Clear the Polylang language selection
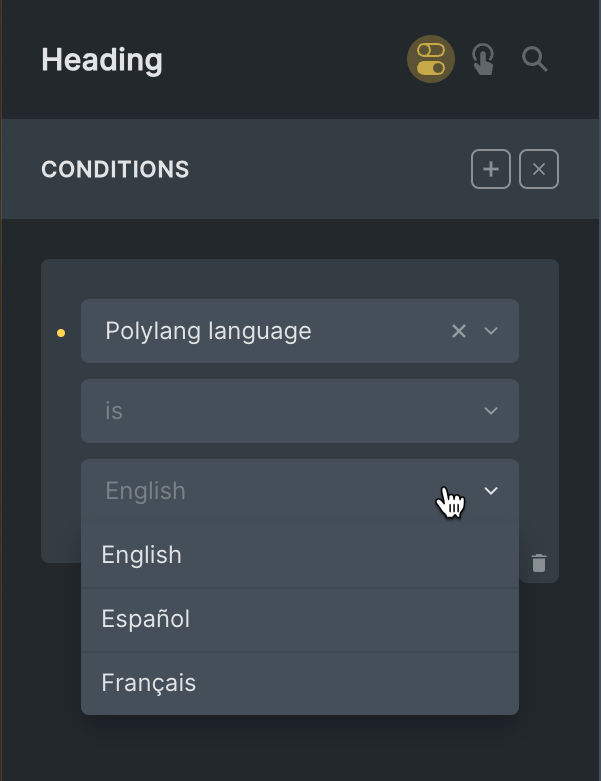The image size is (601, 781). [x=459, y=331]
